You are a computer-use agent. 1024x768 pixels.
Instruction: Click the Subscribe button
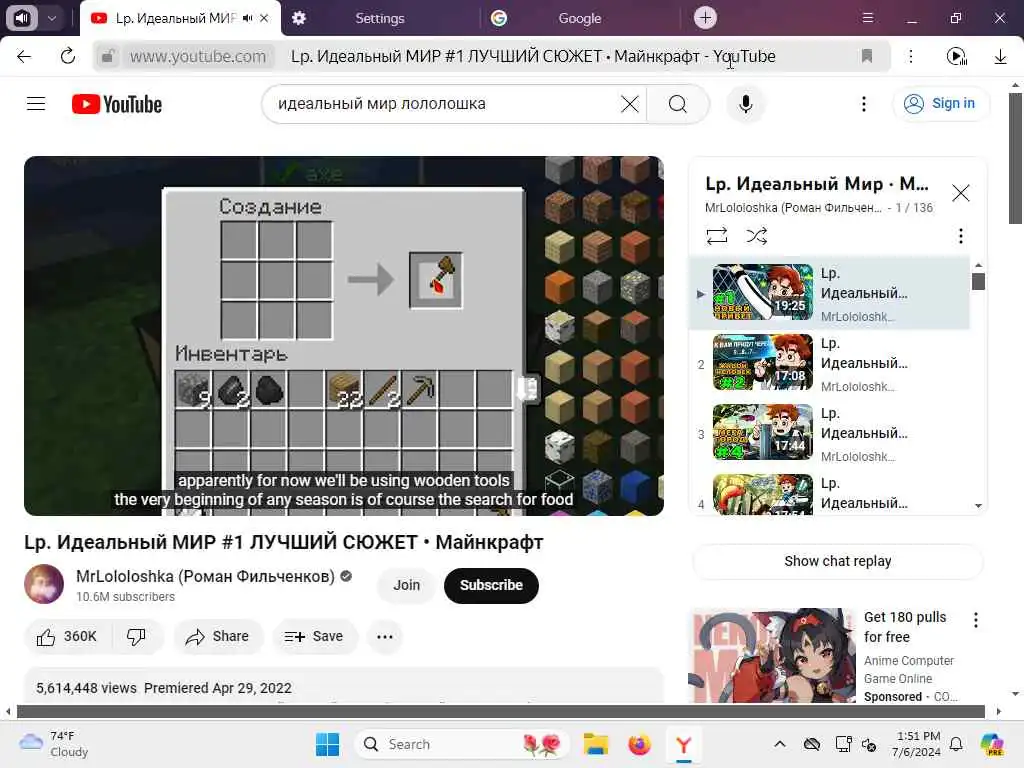tap(491, 585)
